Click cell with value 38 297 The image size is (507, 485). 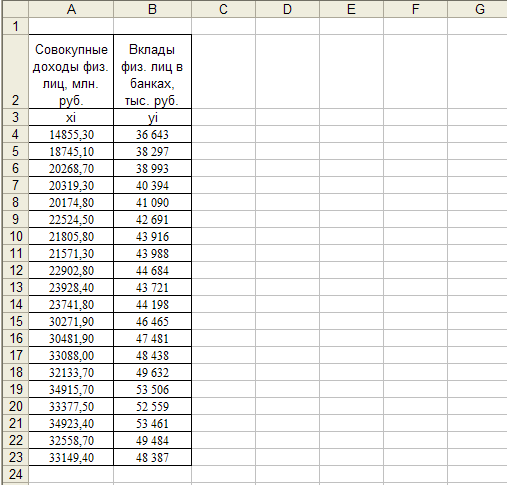click(x=152, y=151)
